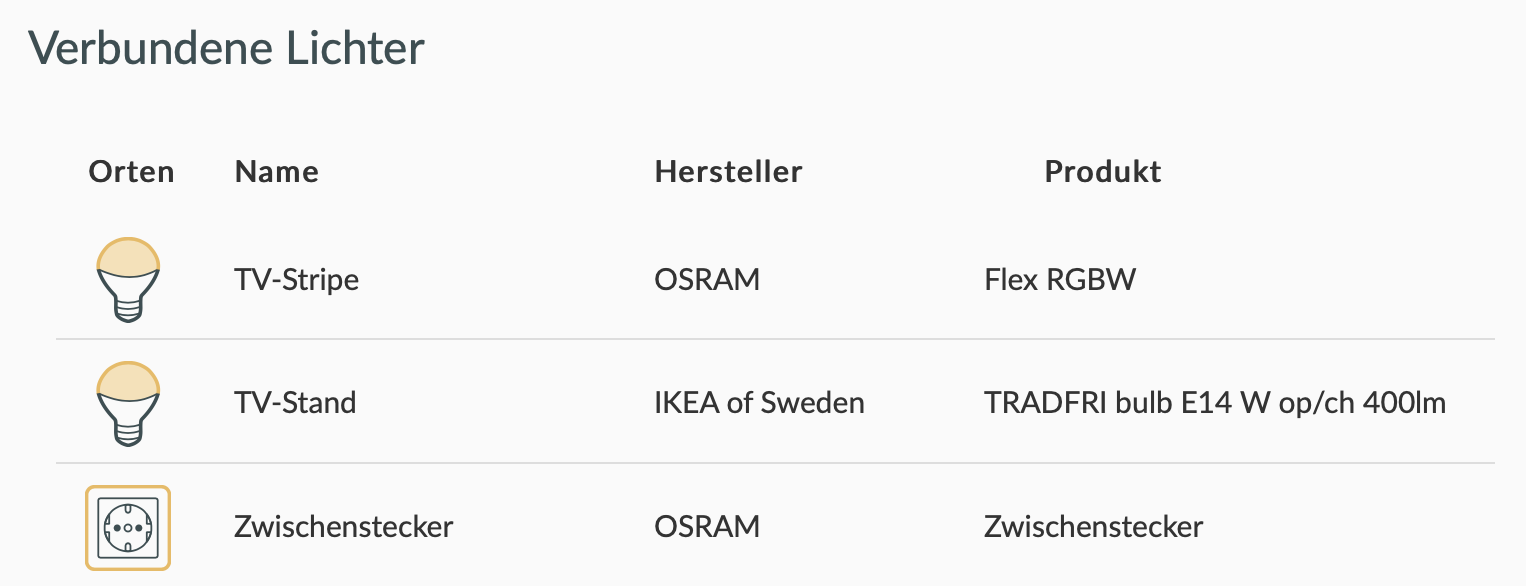Screen dimensions: 1526x586
Task: Open the Zwischenstecker device name entry
Action: pos(343,526)
